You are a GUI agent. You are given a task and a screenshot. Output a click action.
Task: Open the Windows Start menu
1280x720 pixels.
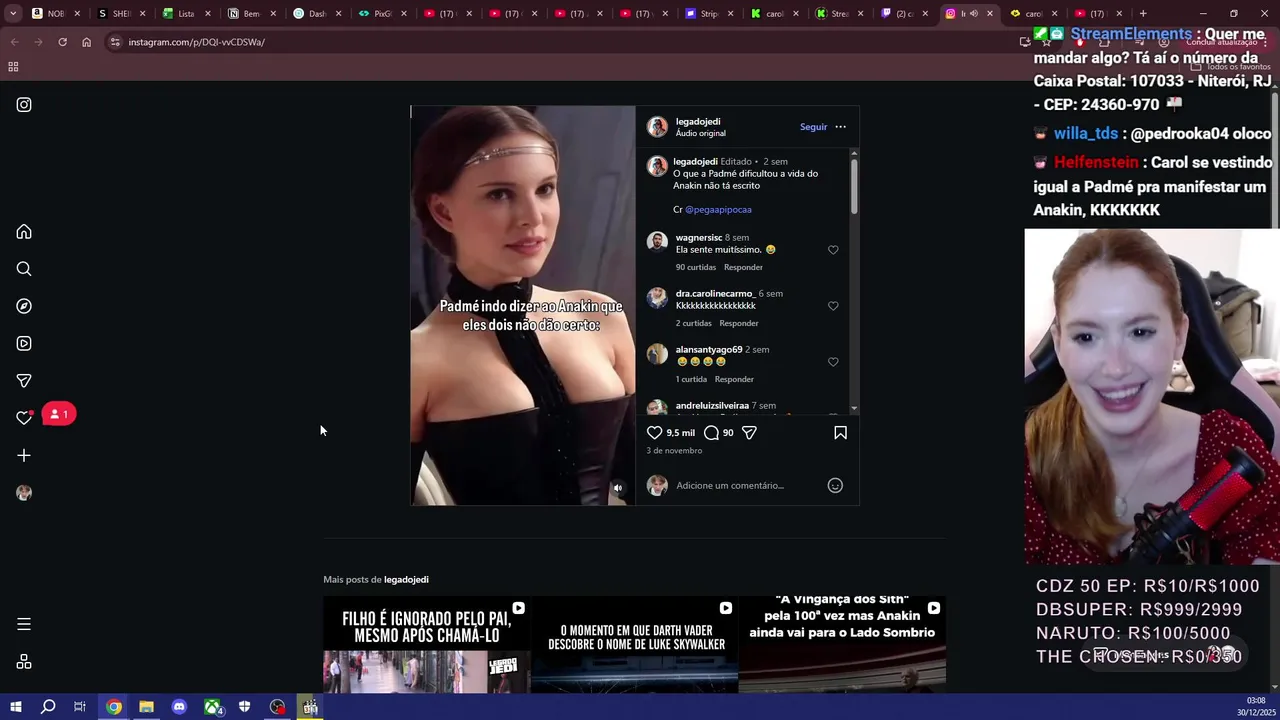15,707
